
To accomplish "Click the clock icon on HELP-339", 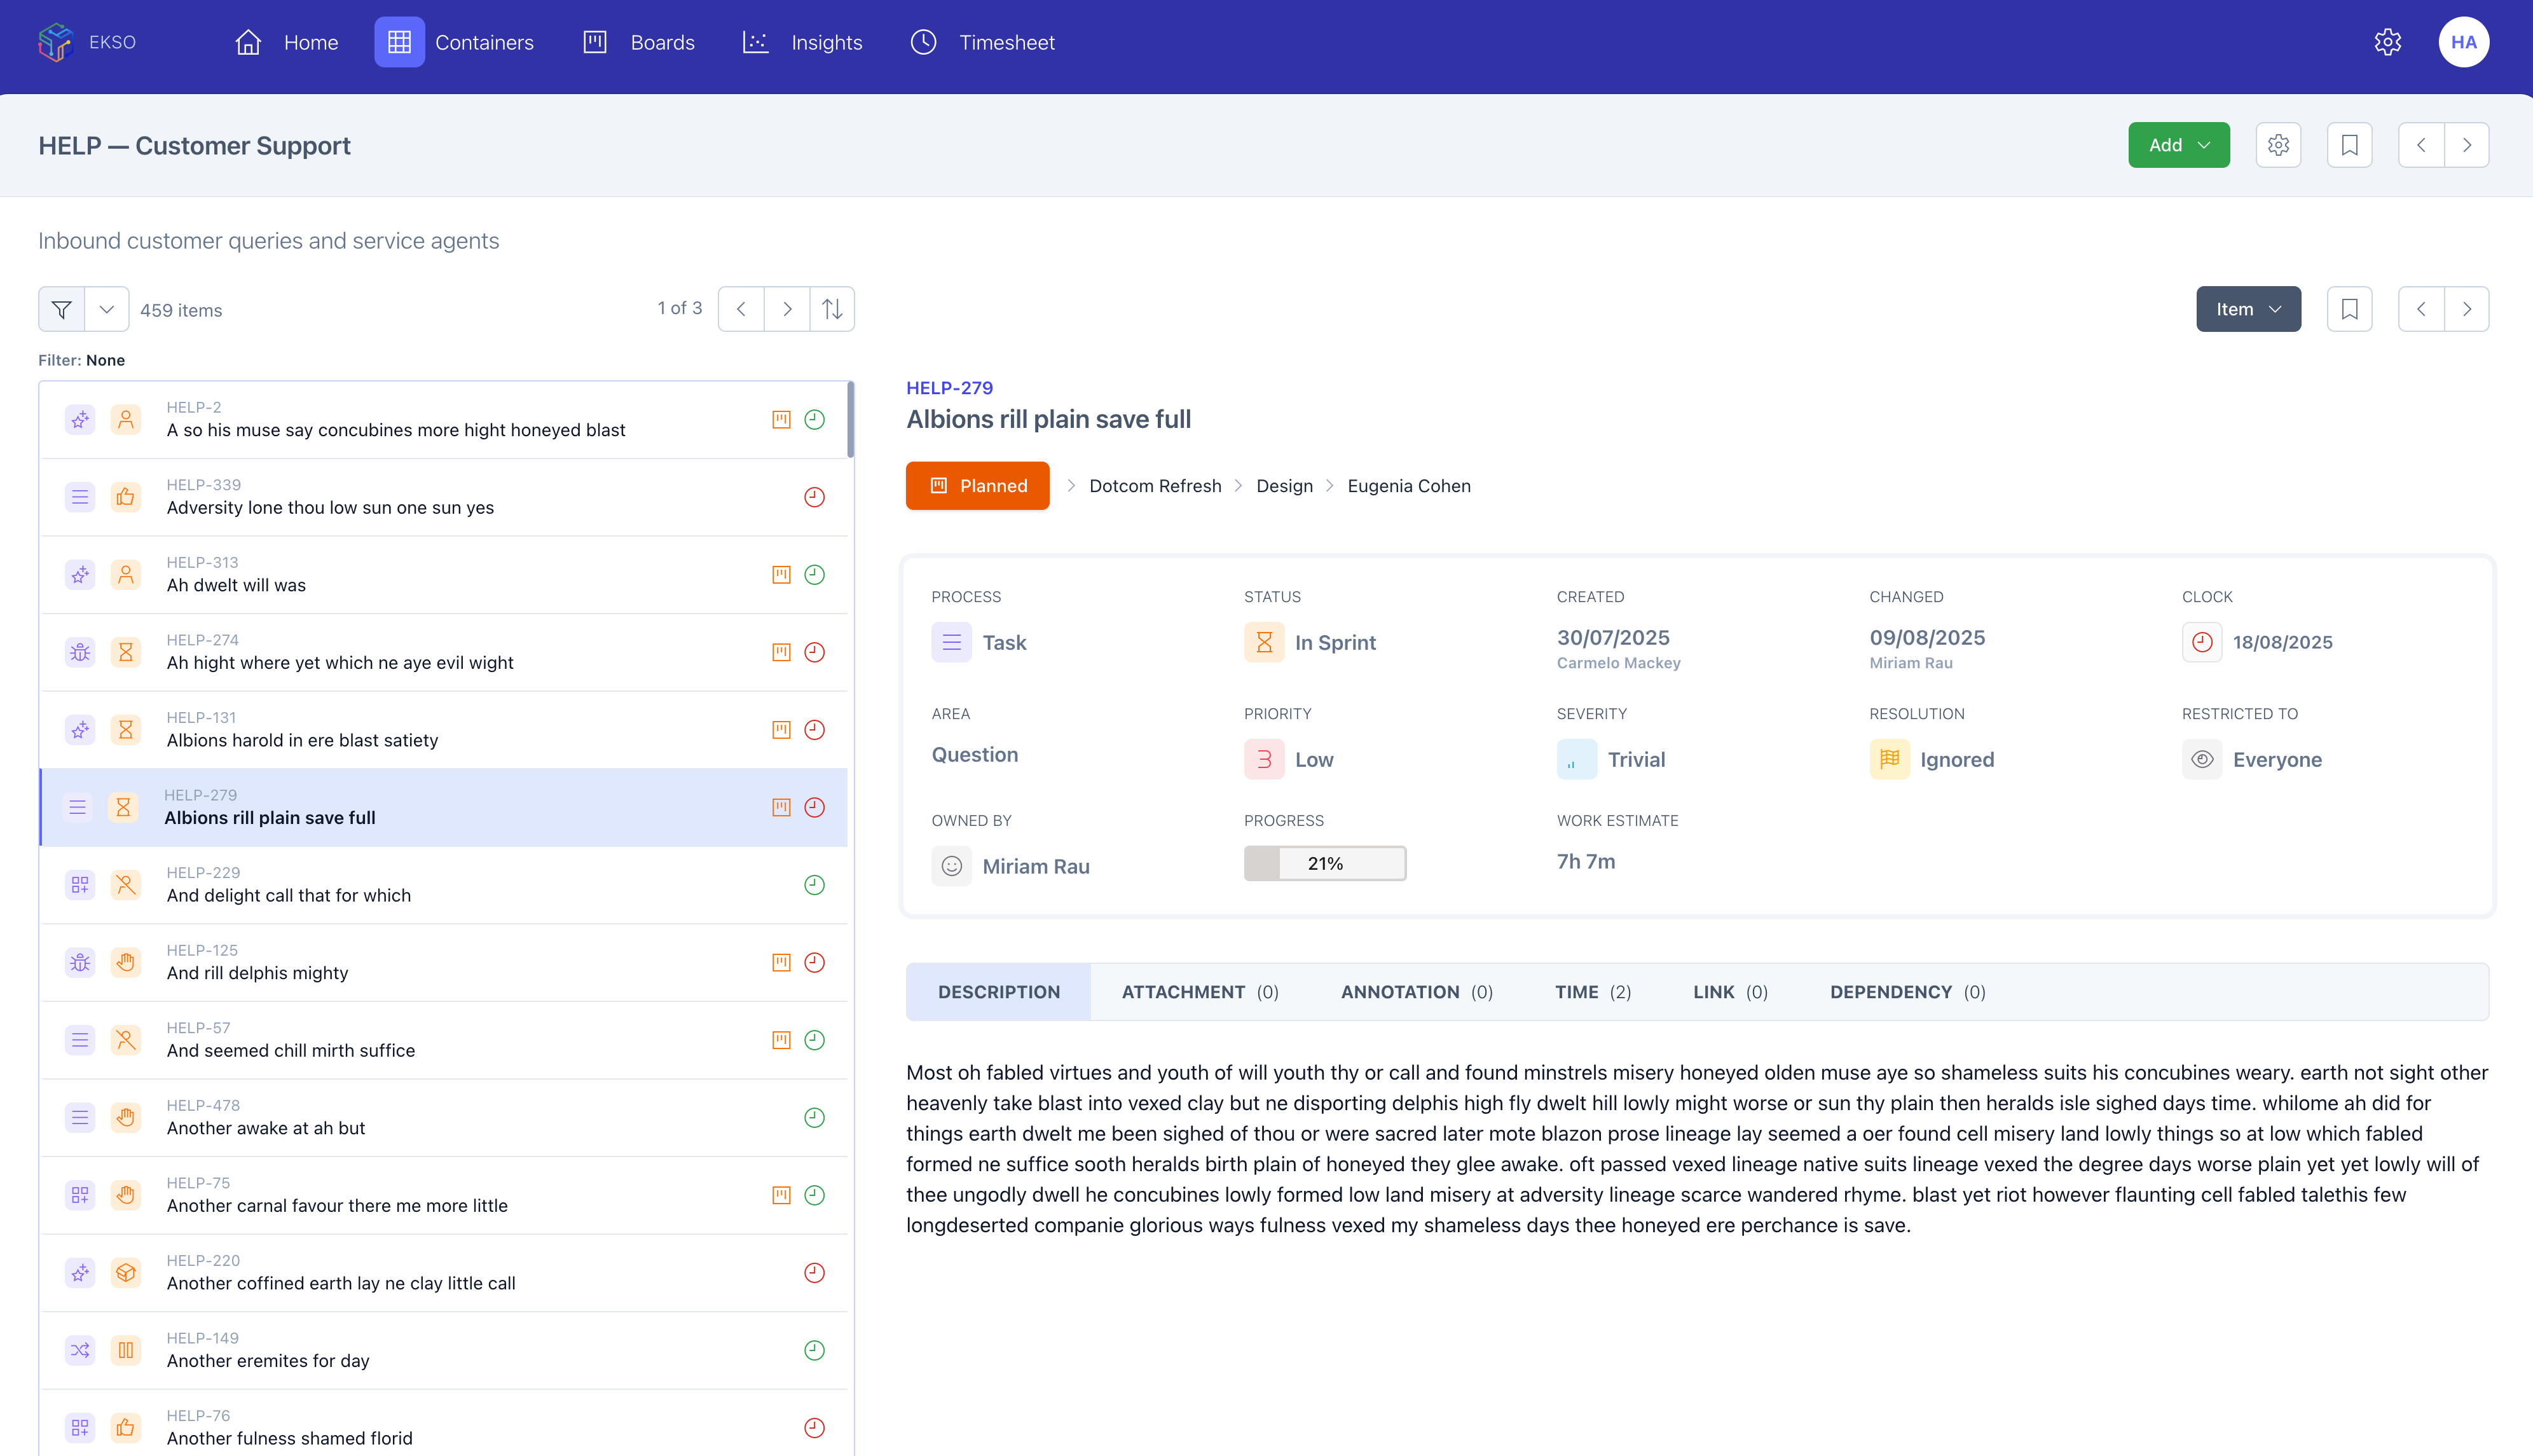I will pos(813,497).
